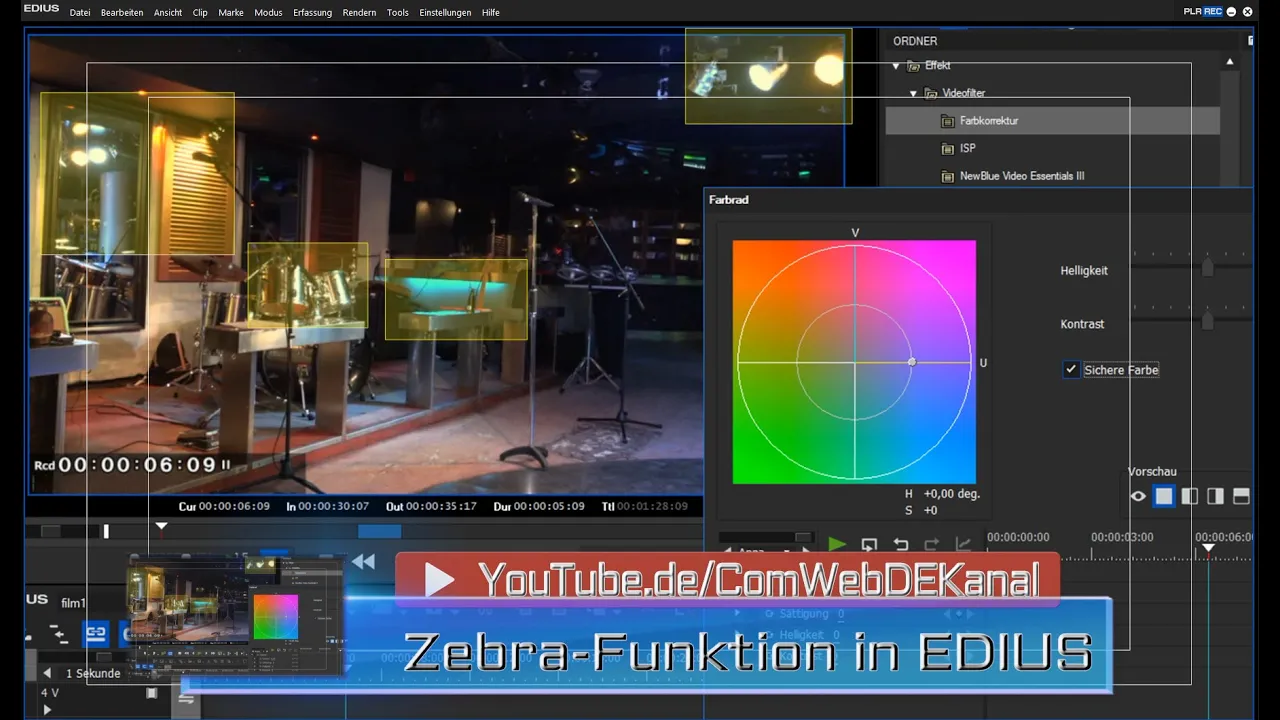
Task: Open the Ansicht menu
Action: (x=168, y=13)
